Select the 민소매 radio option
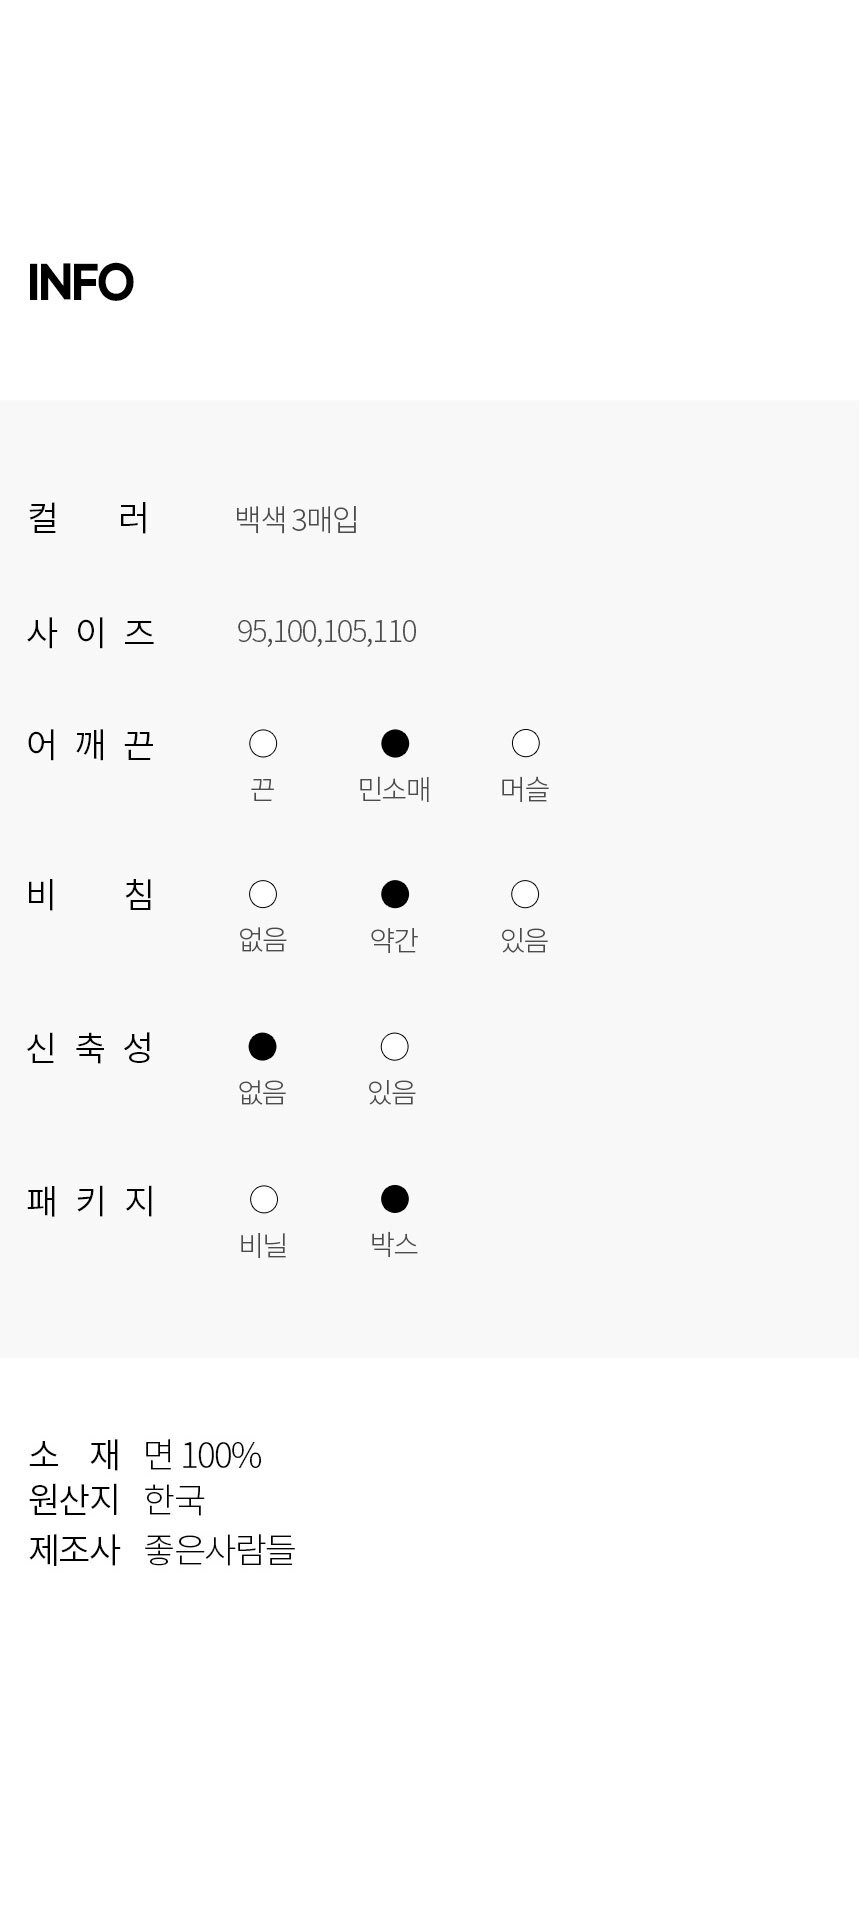The height and width of the screenshot is (1906, 860). coord(395,744)
